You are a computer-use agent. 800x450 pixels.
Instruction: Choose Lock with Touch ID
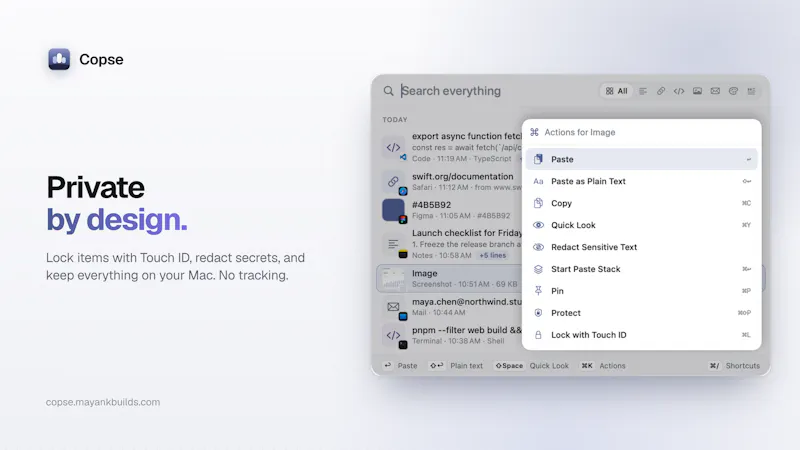tap(641, 335)
